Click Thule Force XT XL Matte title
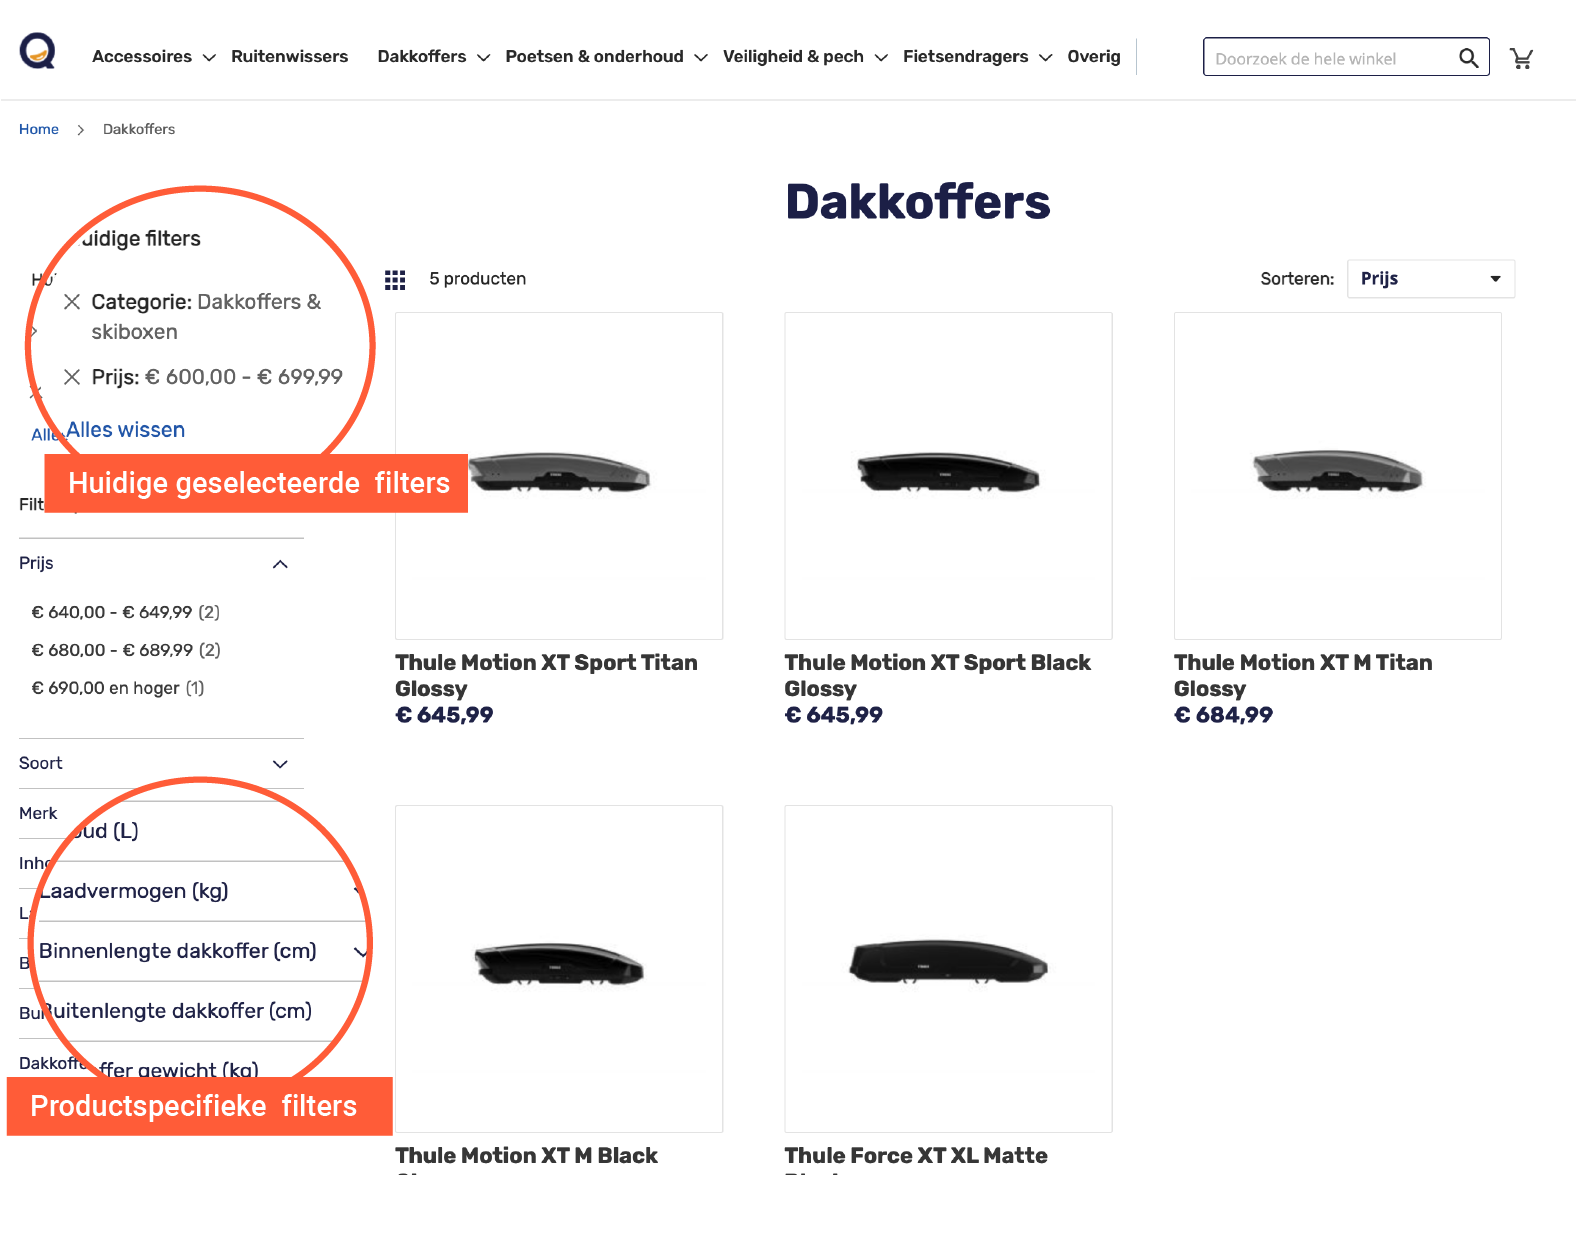 [x=916, y=1156]
